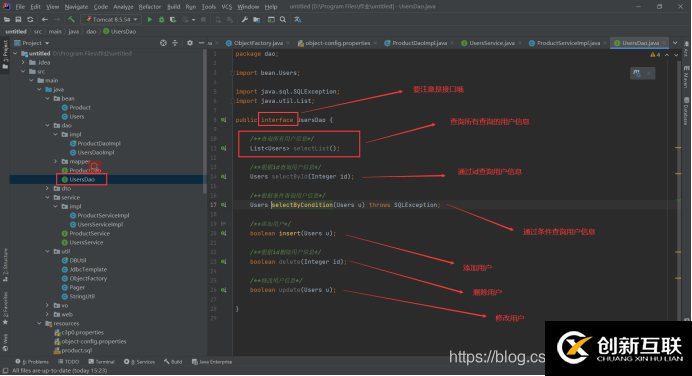Expand the dto package
Viewport: 692px width, 376px height.
48,188
